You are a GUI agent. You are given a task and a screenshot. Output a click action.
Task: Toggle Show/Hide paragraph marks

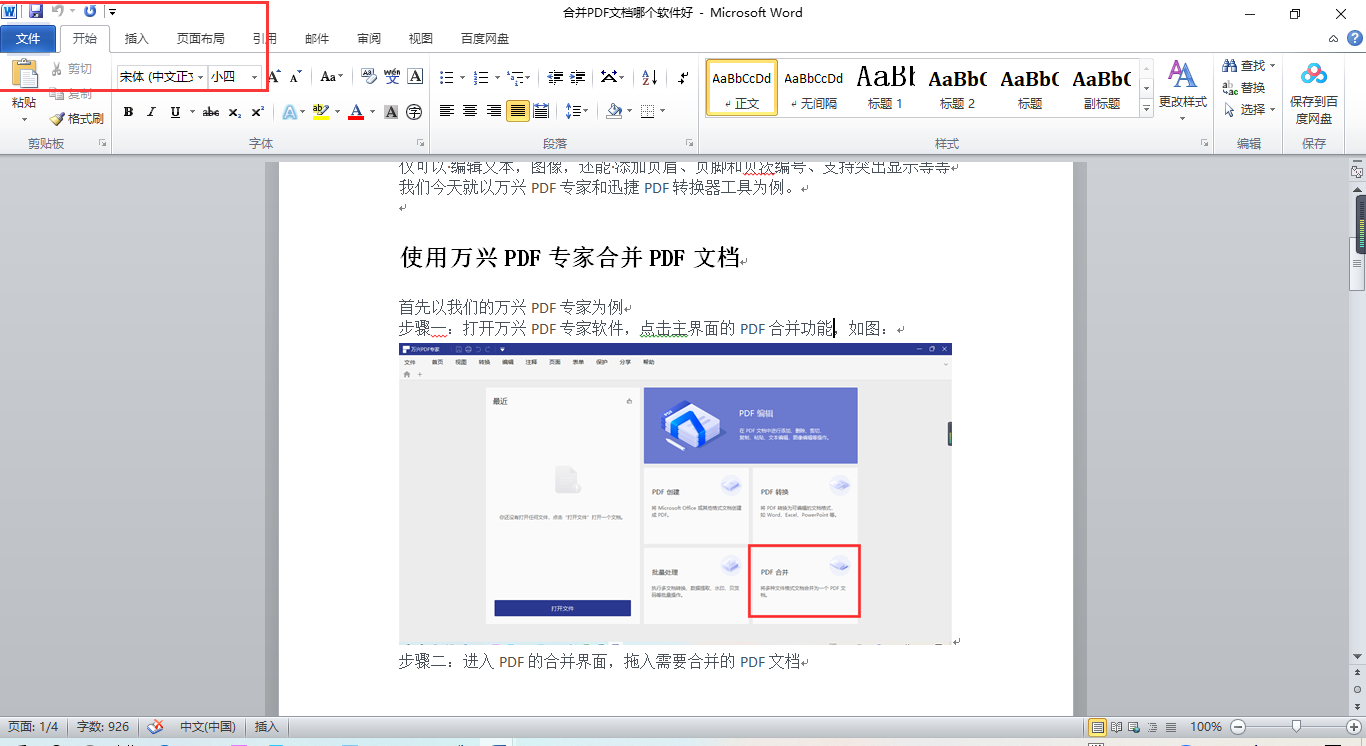[x=683, y=77]
